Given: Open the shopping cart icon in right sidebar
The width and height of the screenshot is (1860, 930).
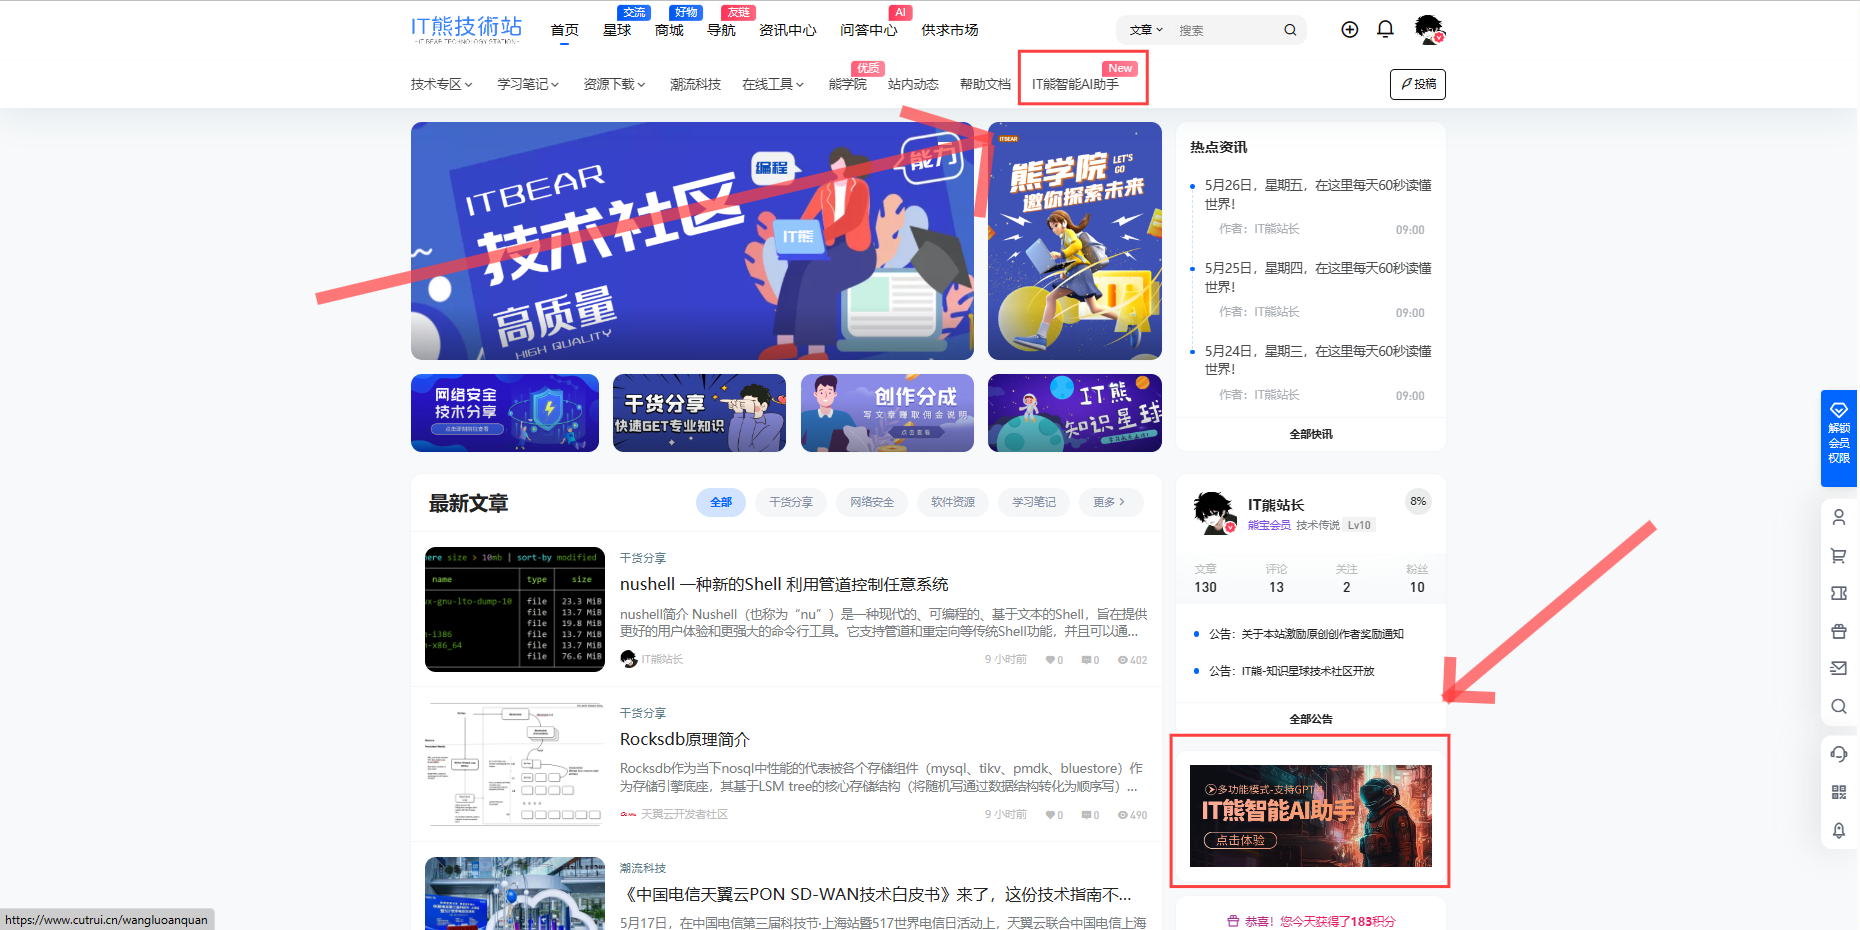Looking at the screenshot, I should pyautogui.click(x=1839, y=555).
